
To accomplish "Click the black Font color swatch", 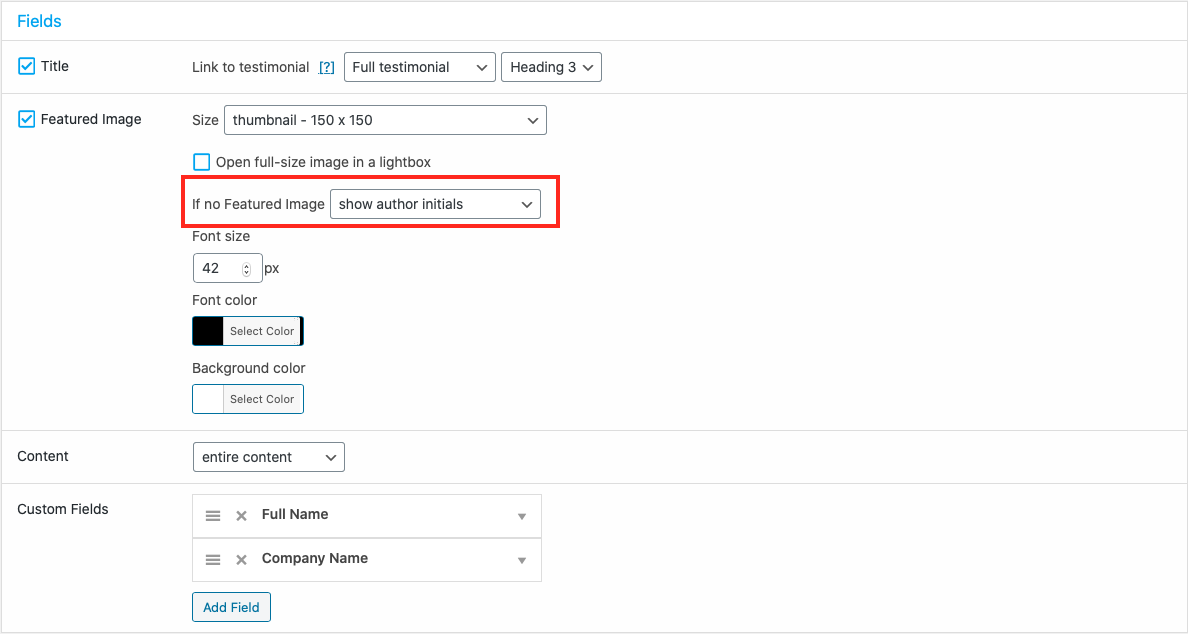I will [x=208, y=331].
